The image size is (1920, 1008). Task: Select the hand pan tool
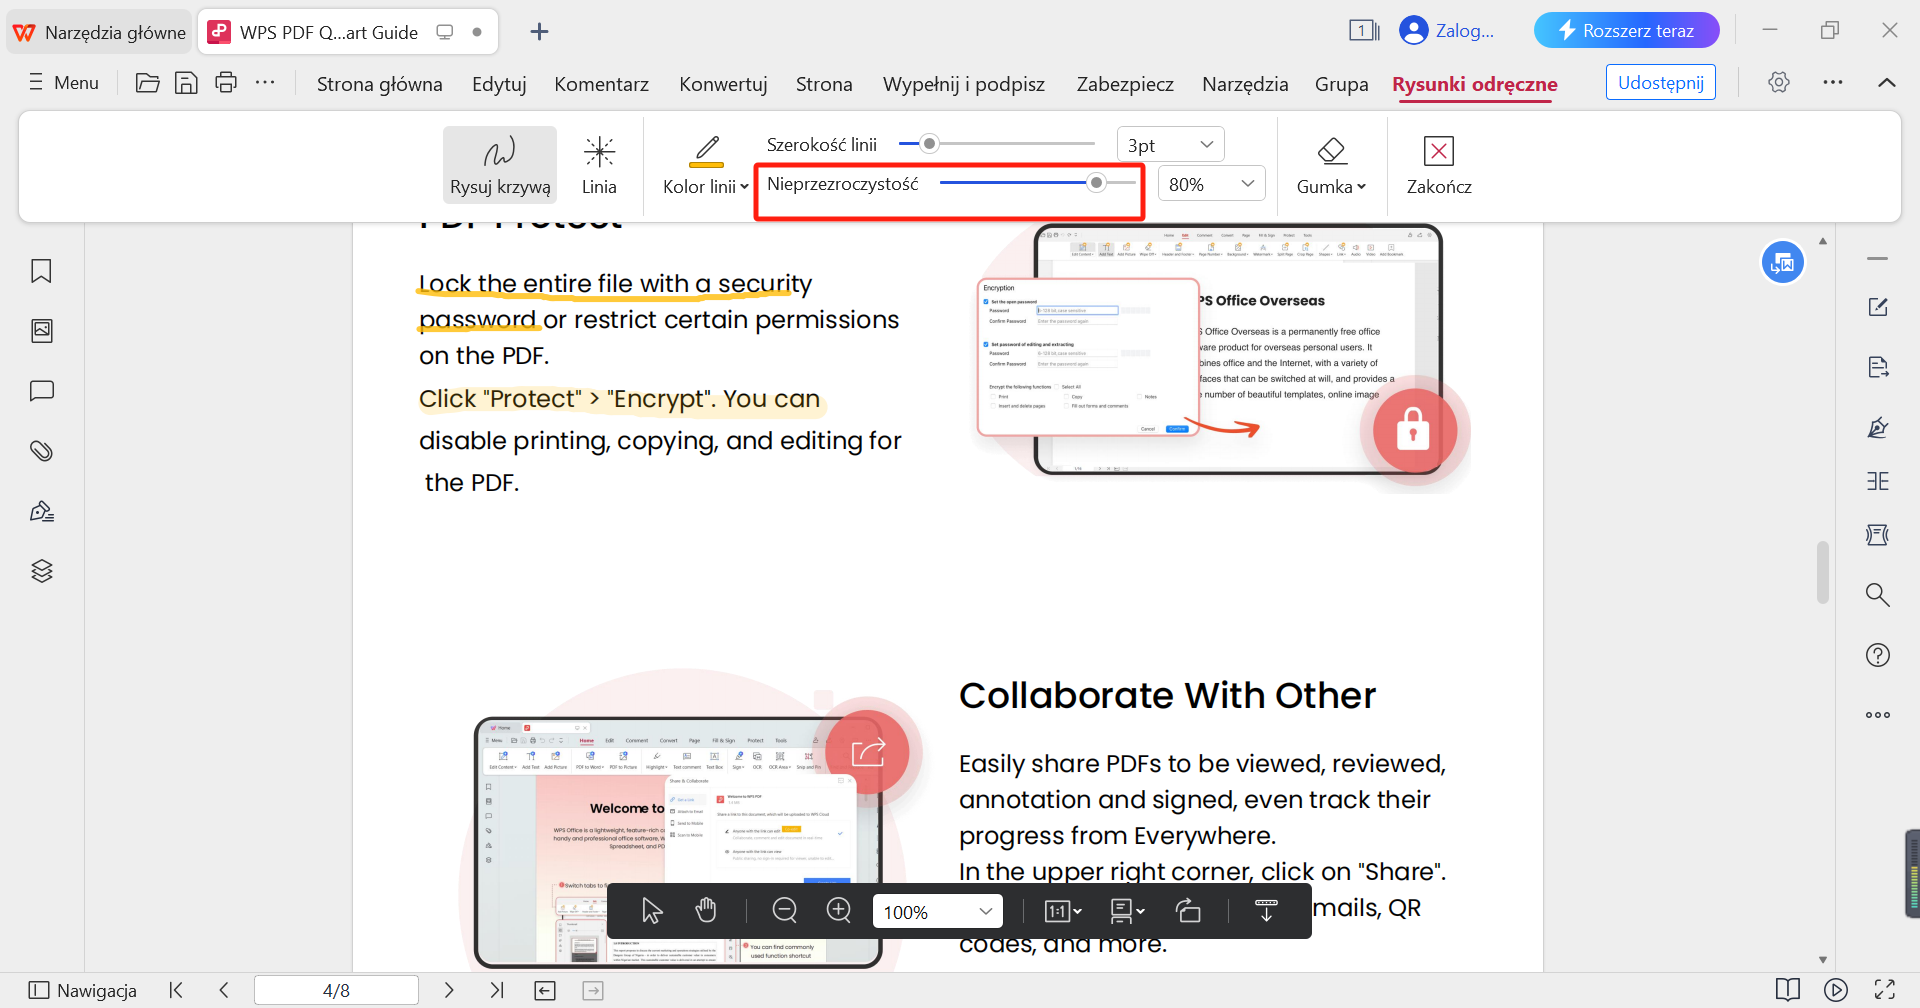[x=706, y=911]
